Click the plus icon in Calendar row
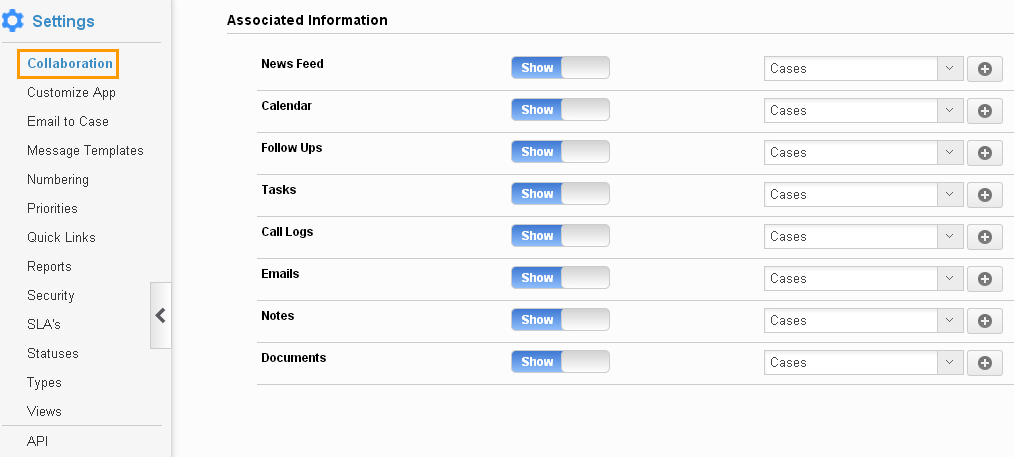1014x457 pixels. pyautogui.click(x=984, y=111)
